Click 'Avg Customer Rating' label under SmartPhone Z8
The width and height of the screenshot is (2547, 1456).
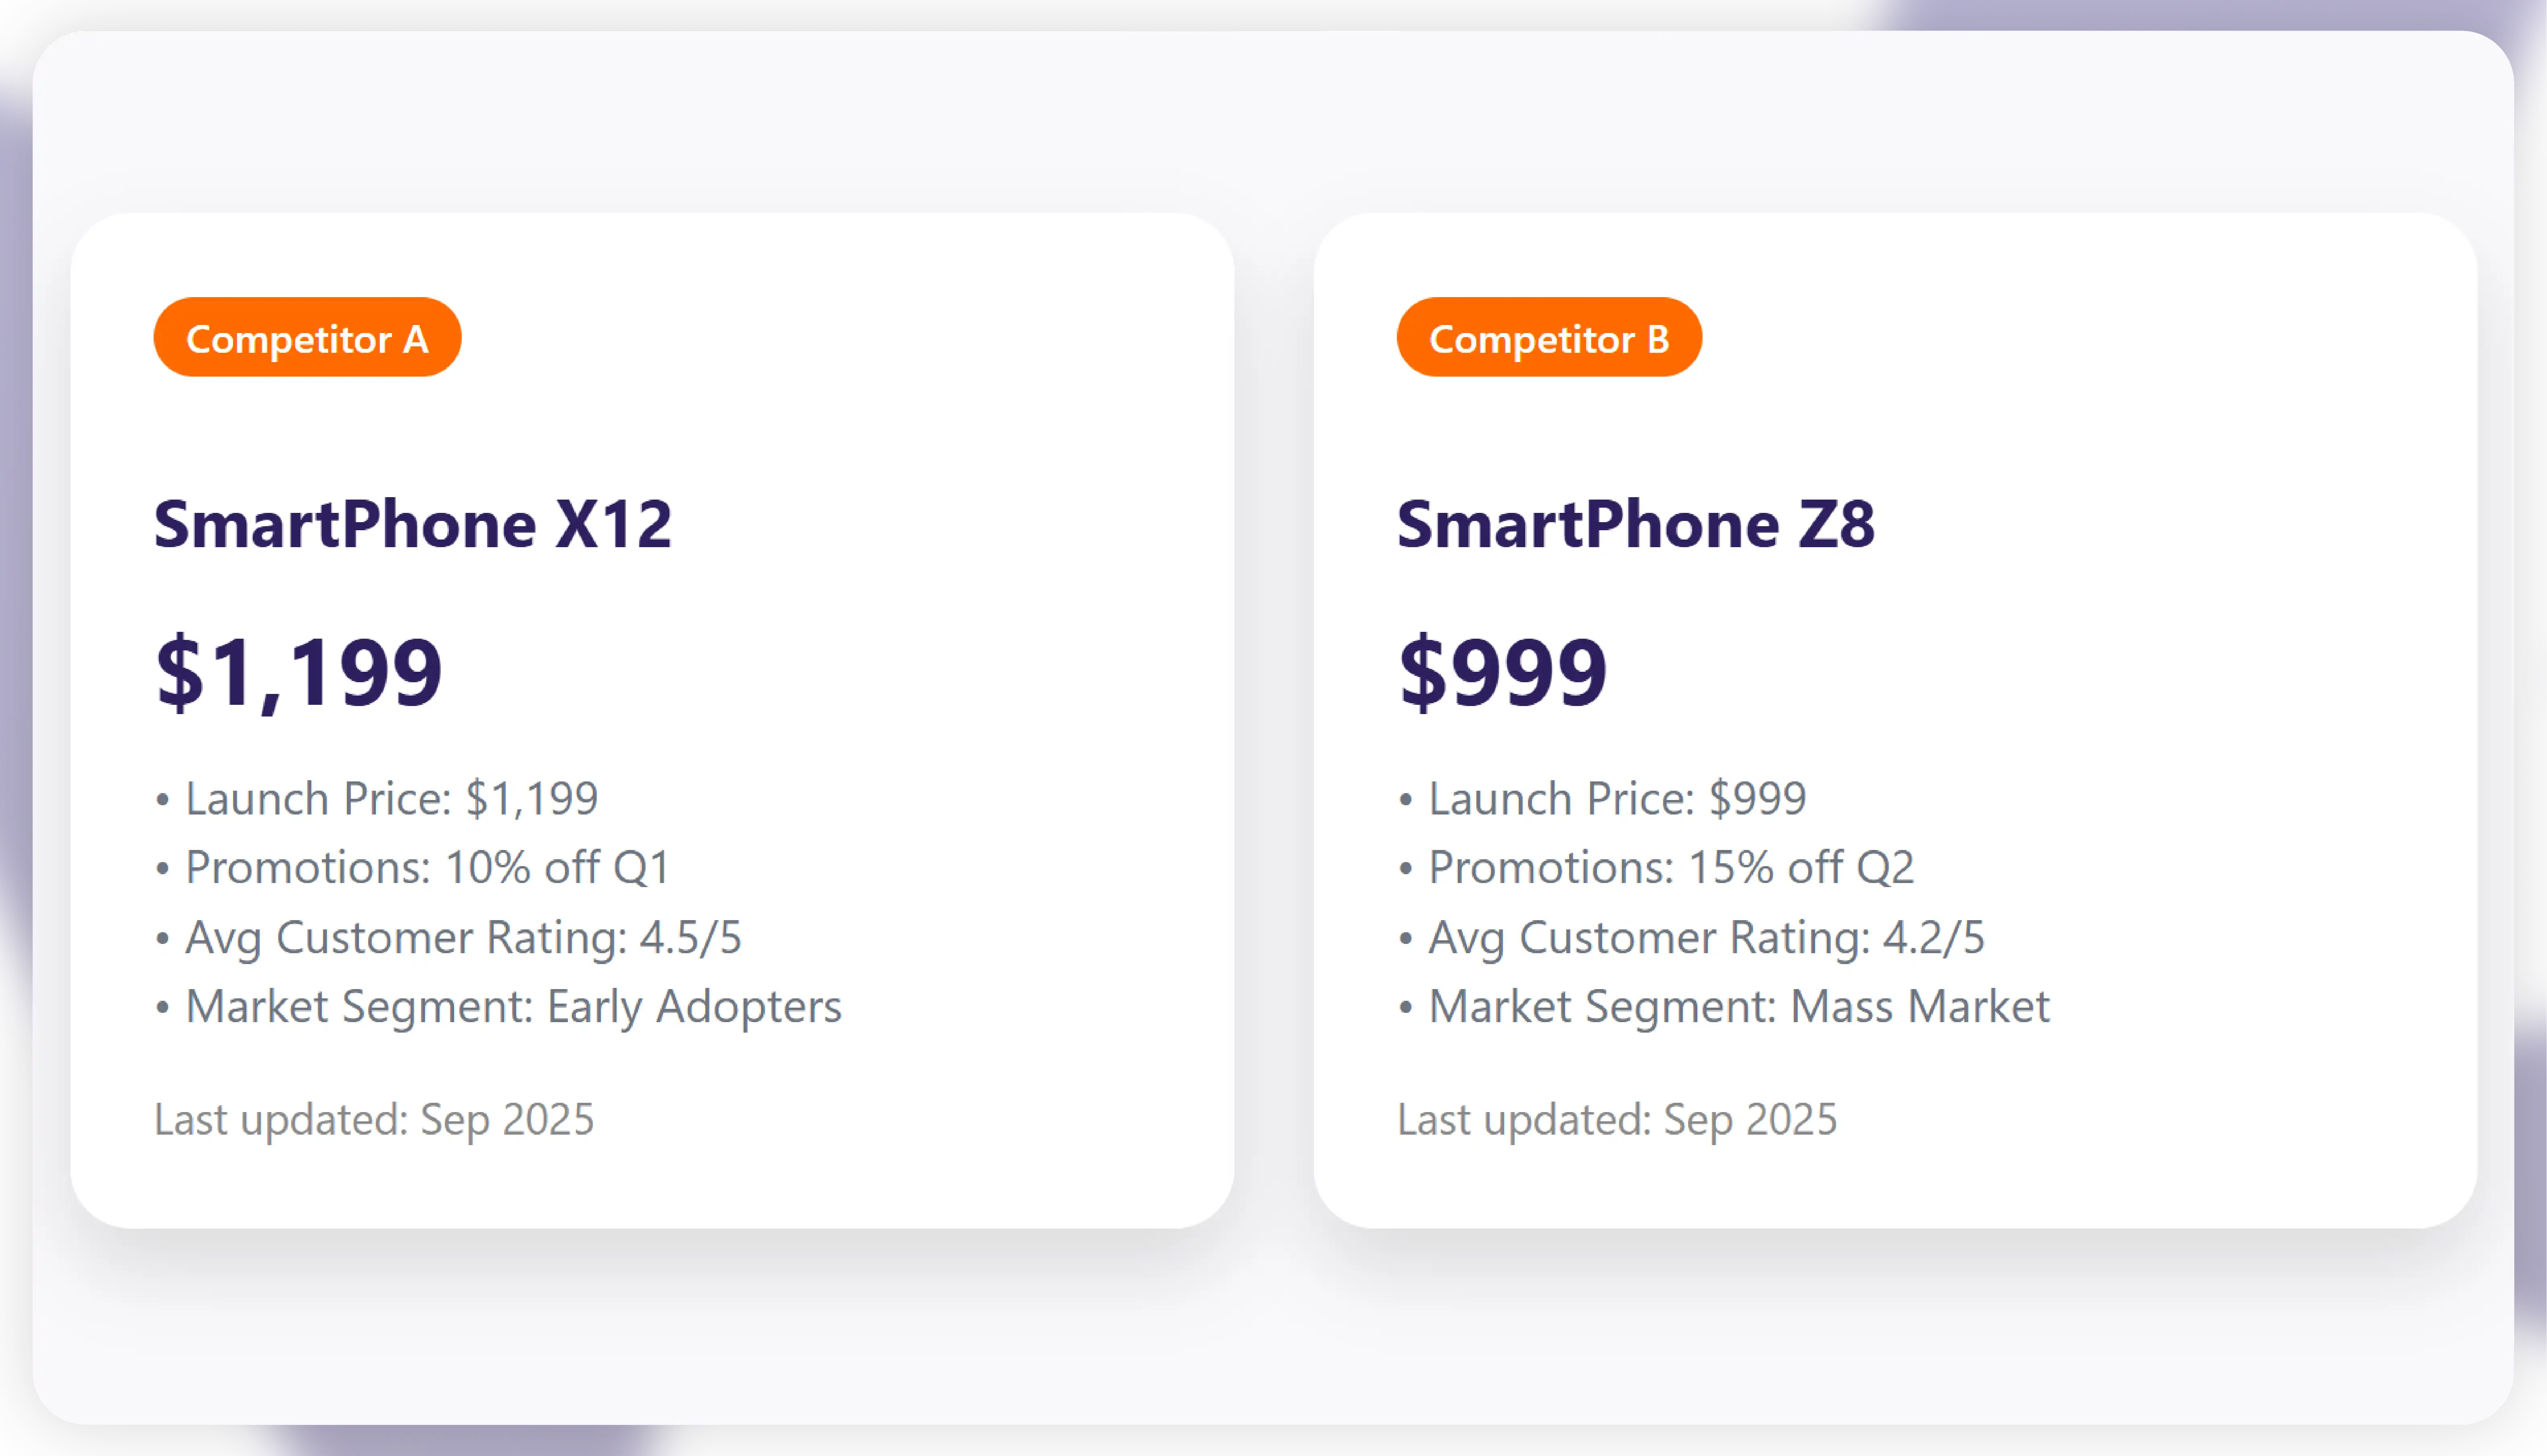pos(1648,937)
